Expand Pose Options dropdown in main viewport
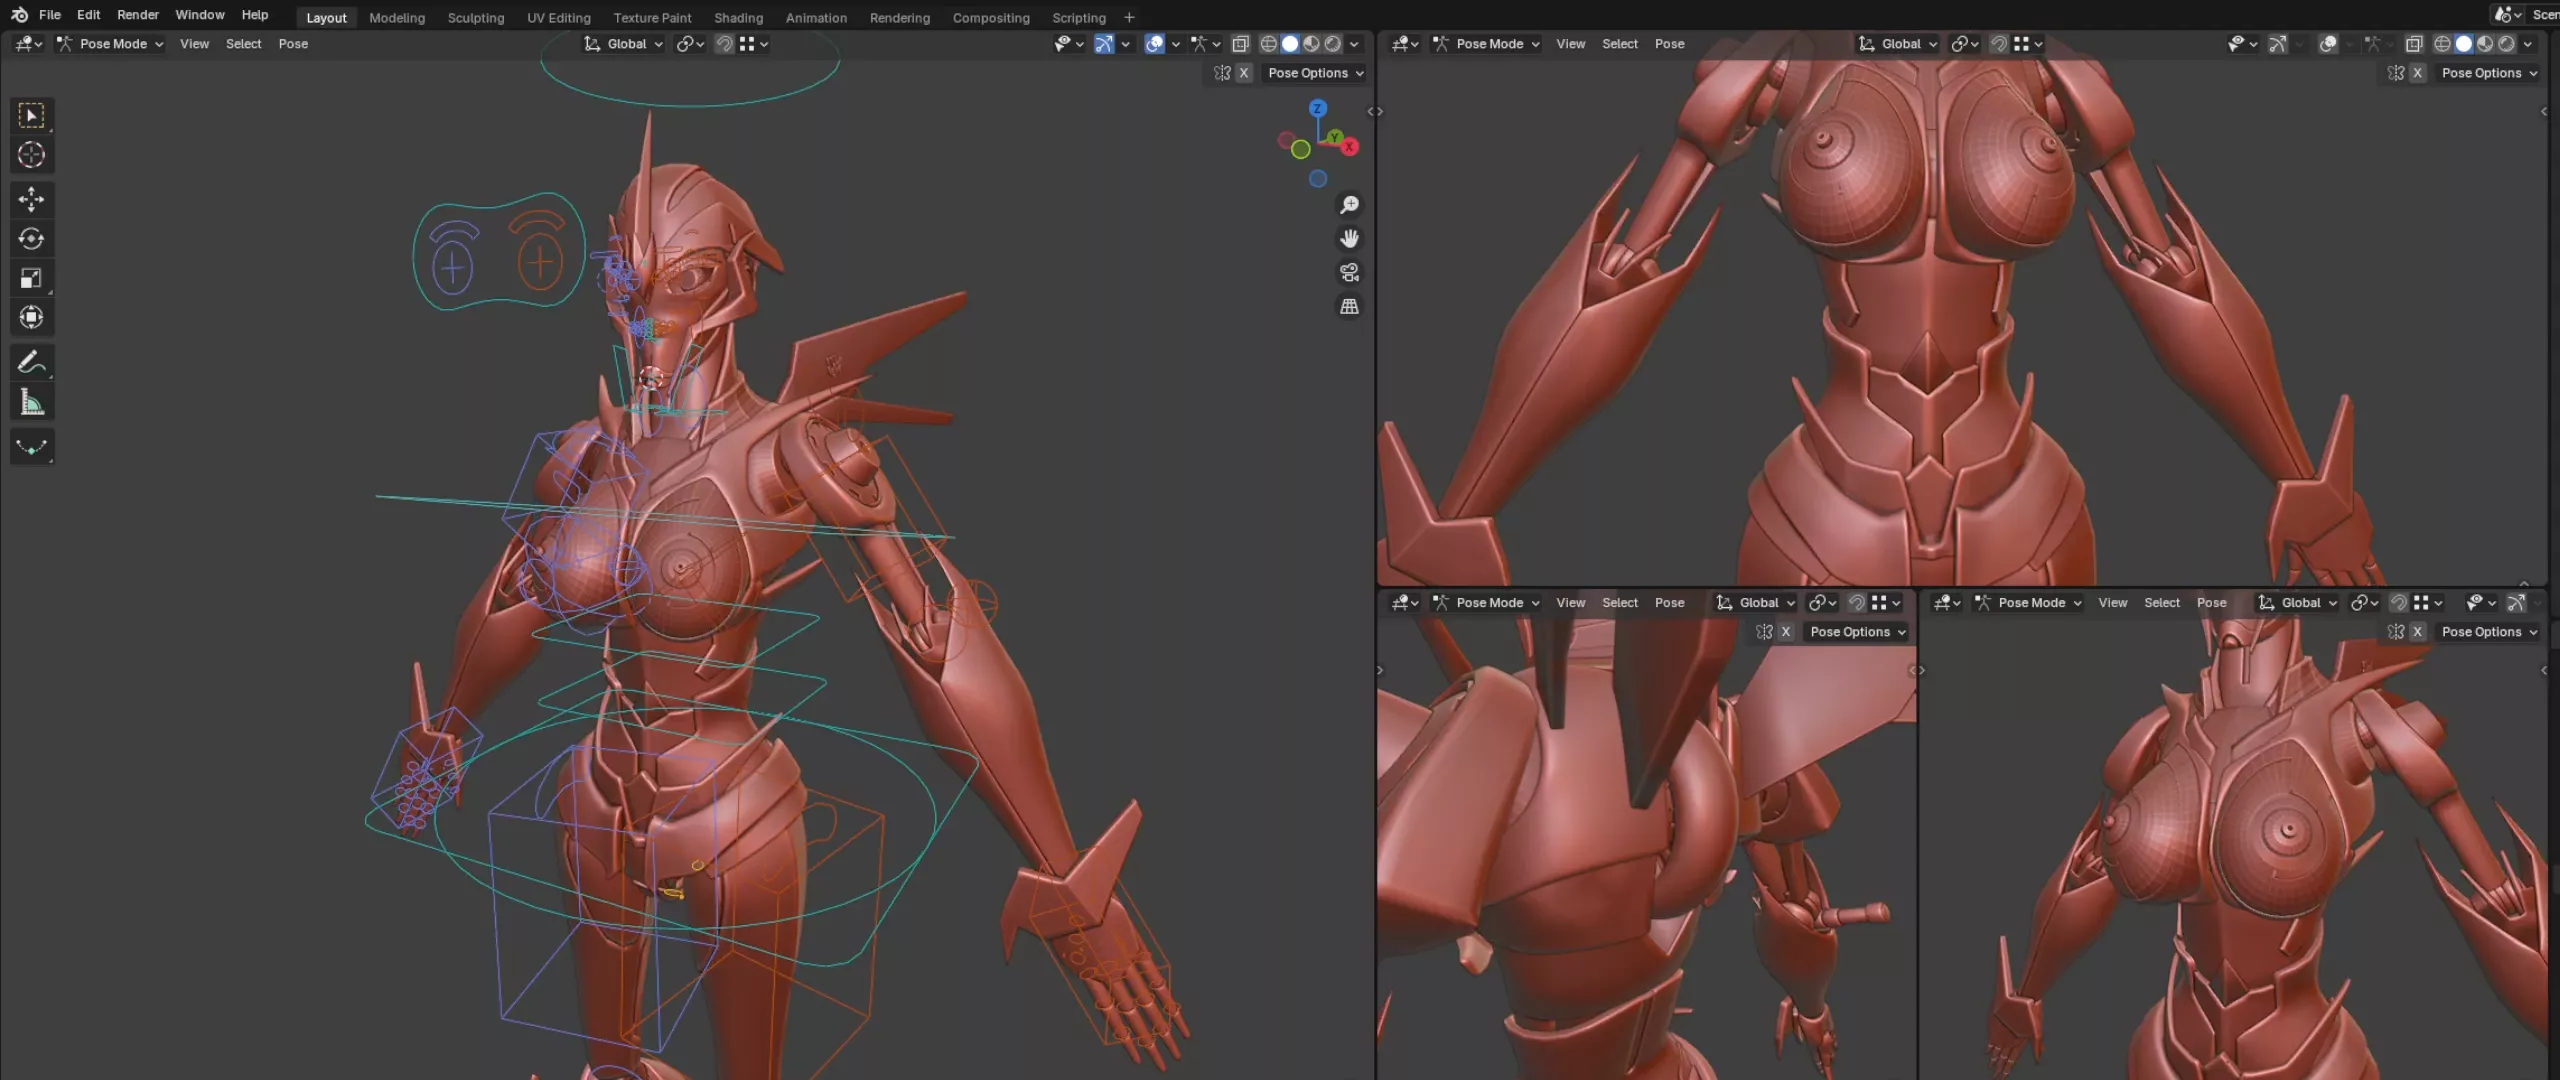The image size is (2560, 1080). 1315,73
